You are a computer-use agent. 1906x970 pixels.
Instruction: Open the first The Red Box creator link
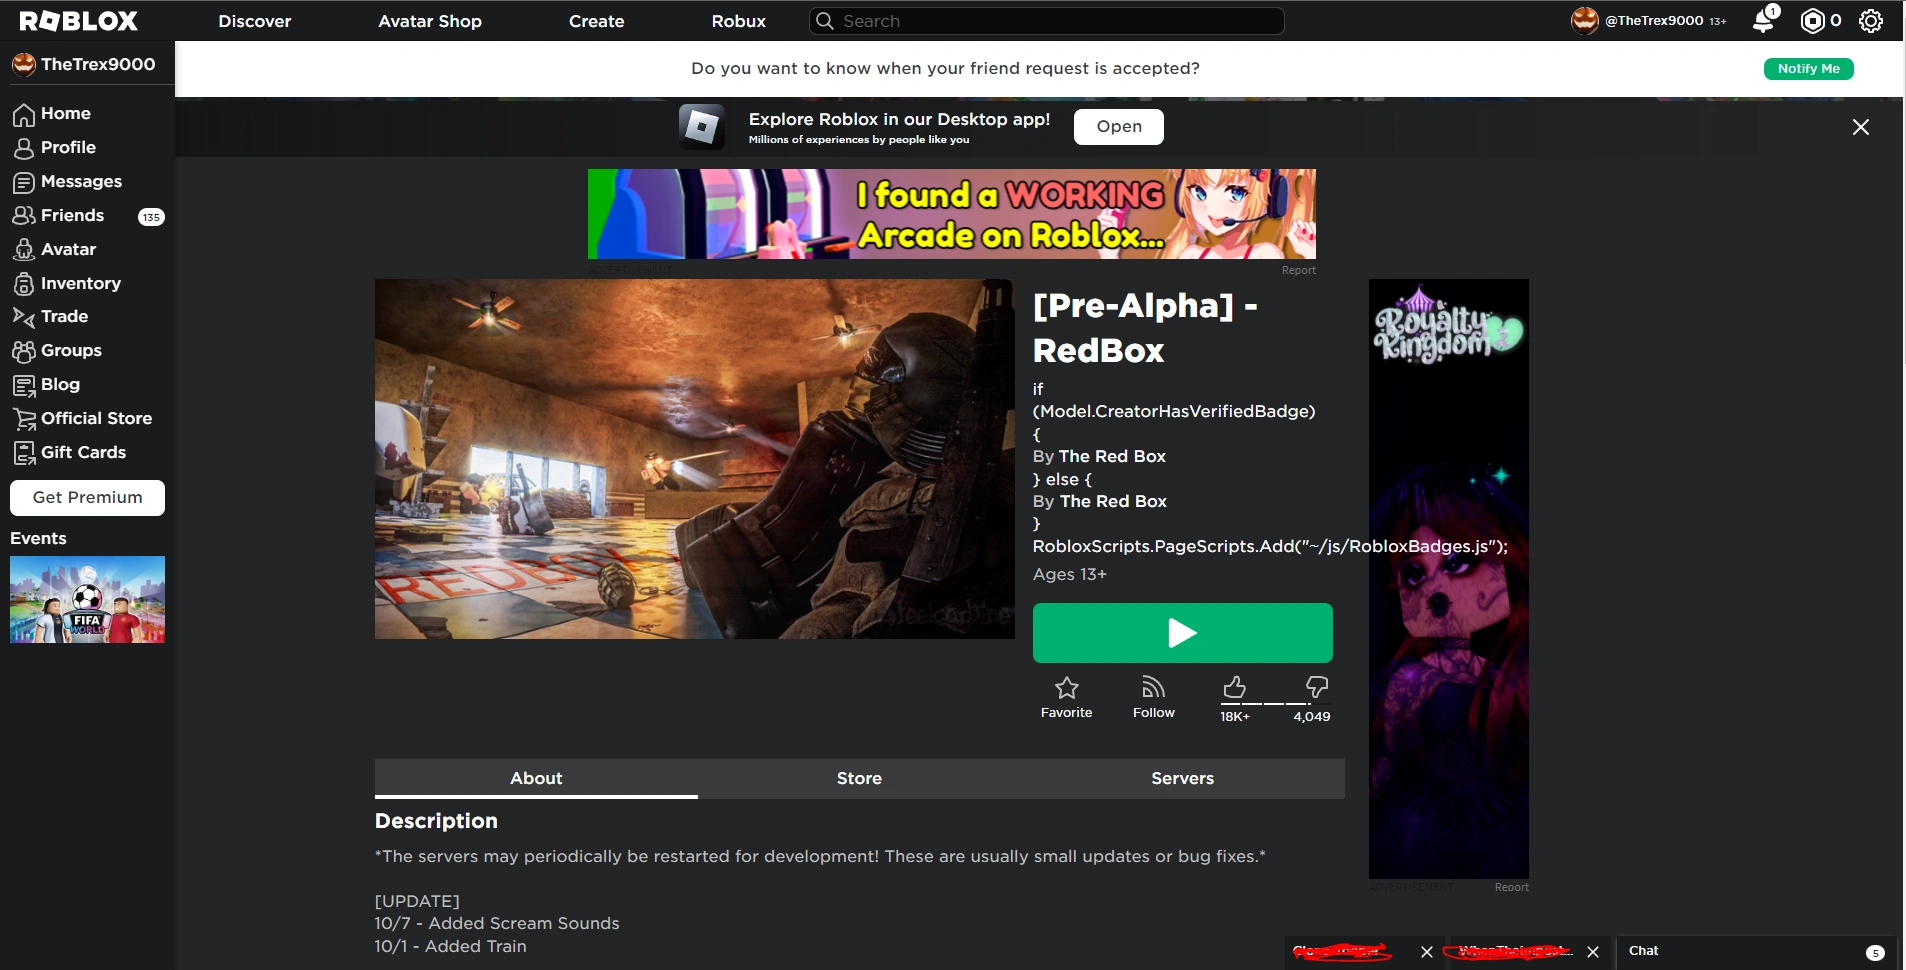click(x=1112, y=456)
